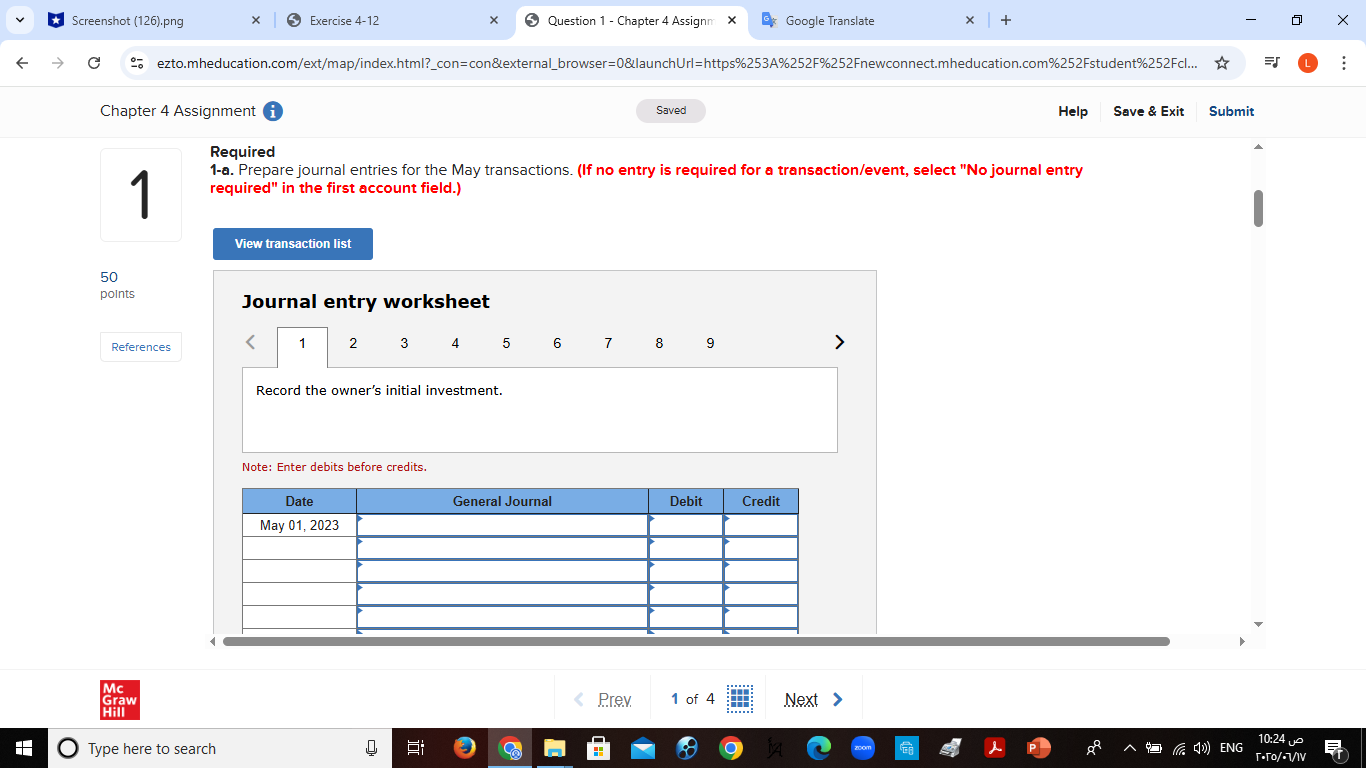Select journal entry tab 9
Image resolution: width=1366 pixels, height=768 pixels.
(710, 343)
